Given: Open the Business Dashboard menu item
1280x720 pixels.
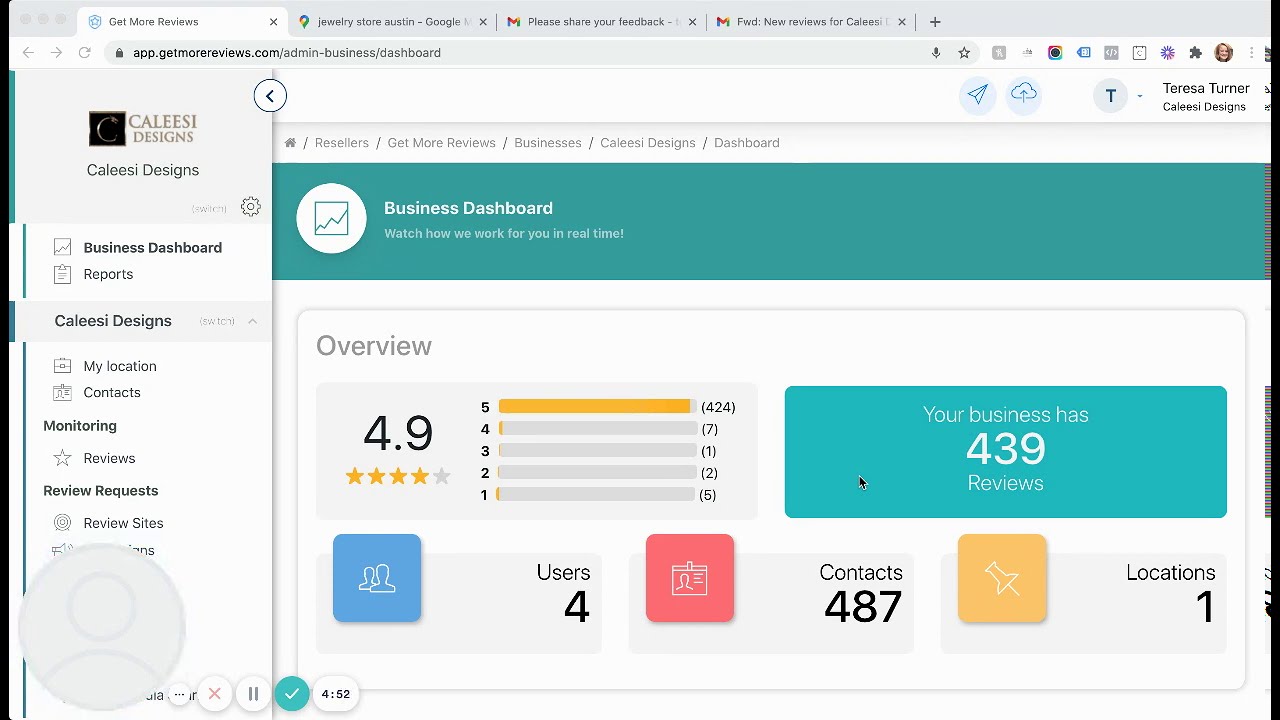Looking at the screenshot, I should coord(153,248).
